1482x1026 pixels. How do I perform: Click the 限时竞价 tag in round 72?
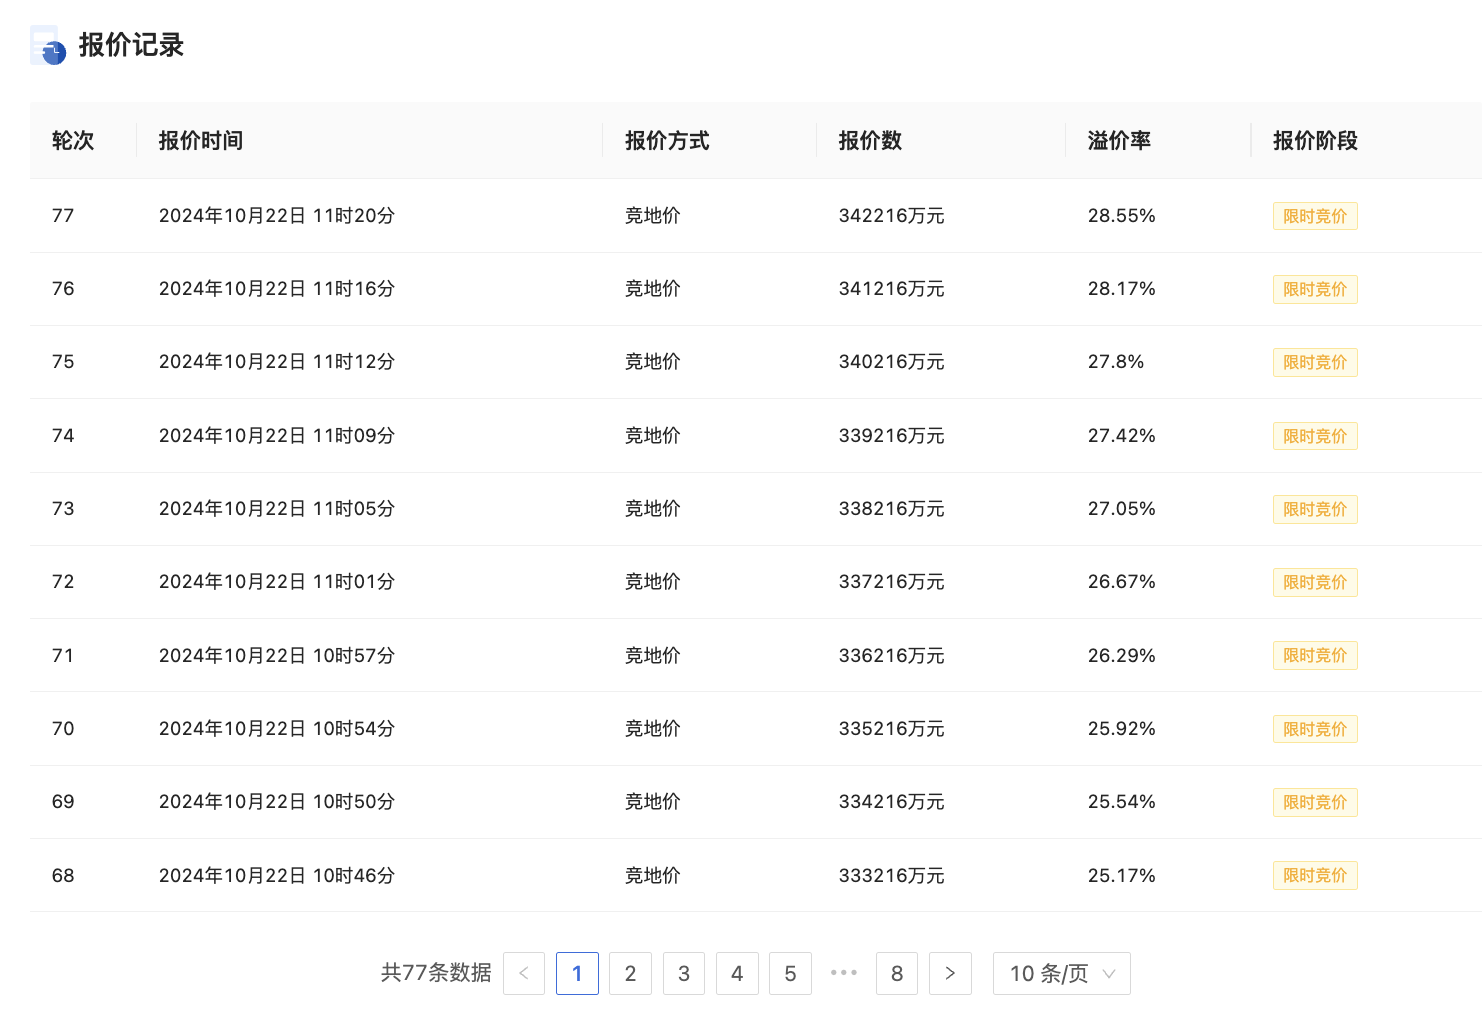point(1315,582)
